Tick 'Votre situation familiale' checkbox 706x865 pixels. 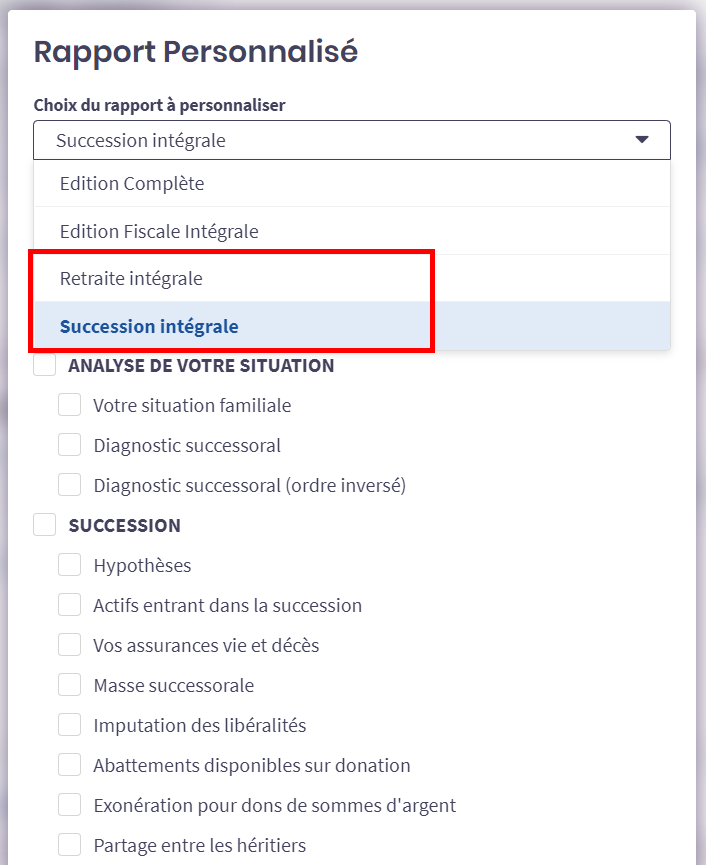tap(69, 405)
